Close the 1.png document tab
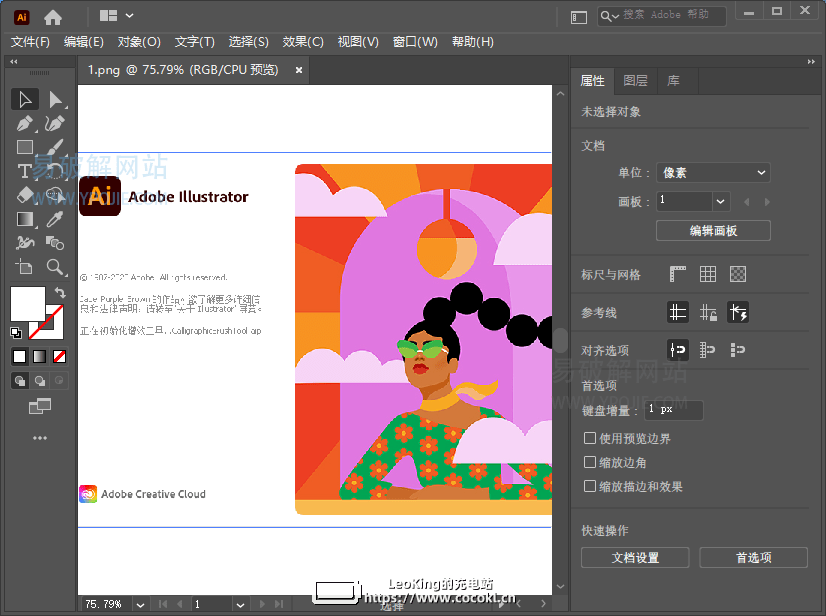The height and width of the screenshot is (616, 826). (x=299, y=70)
